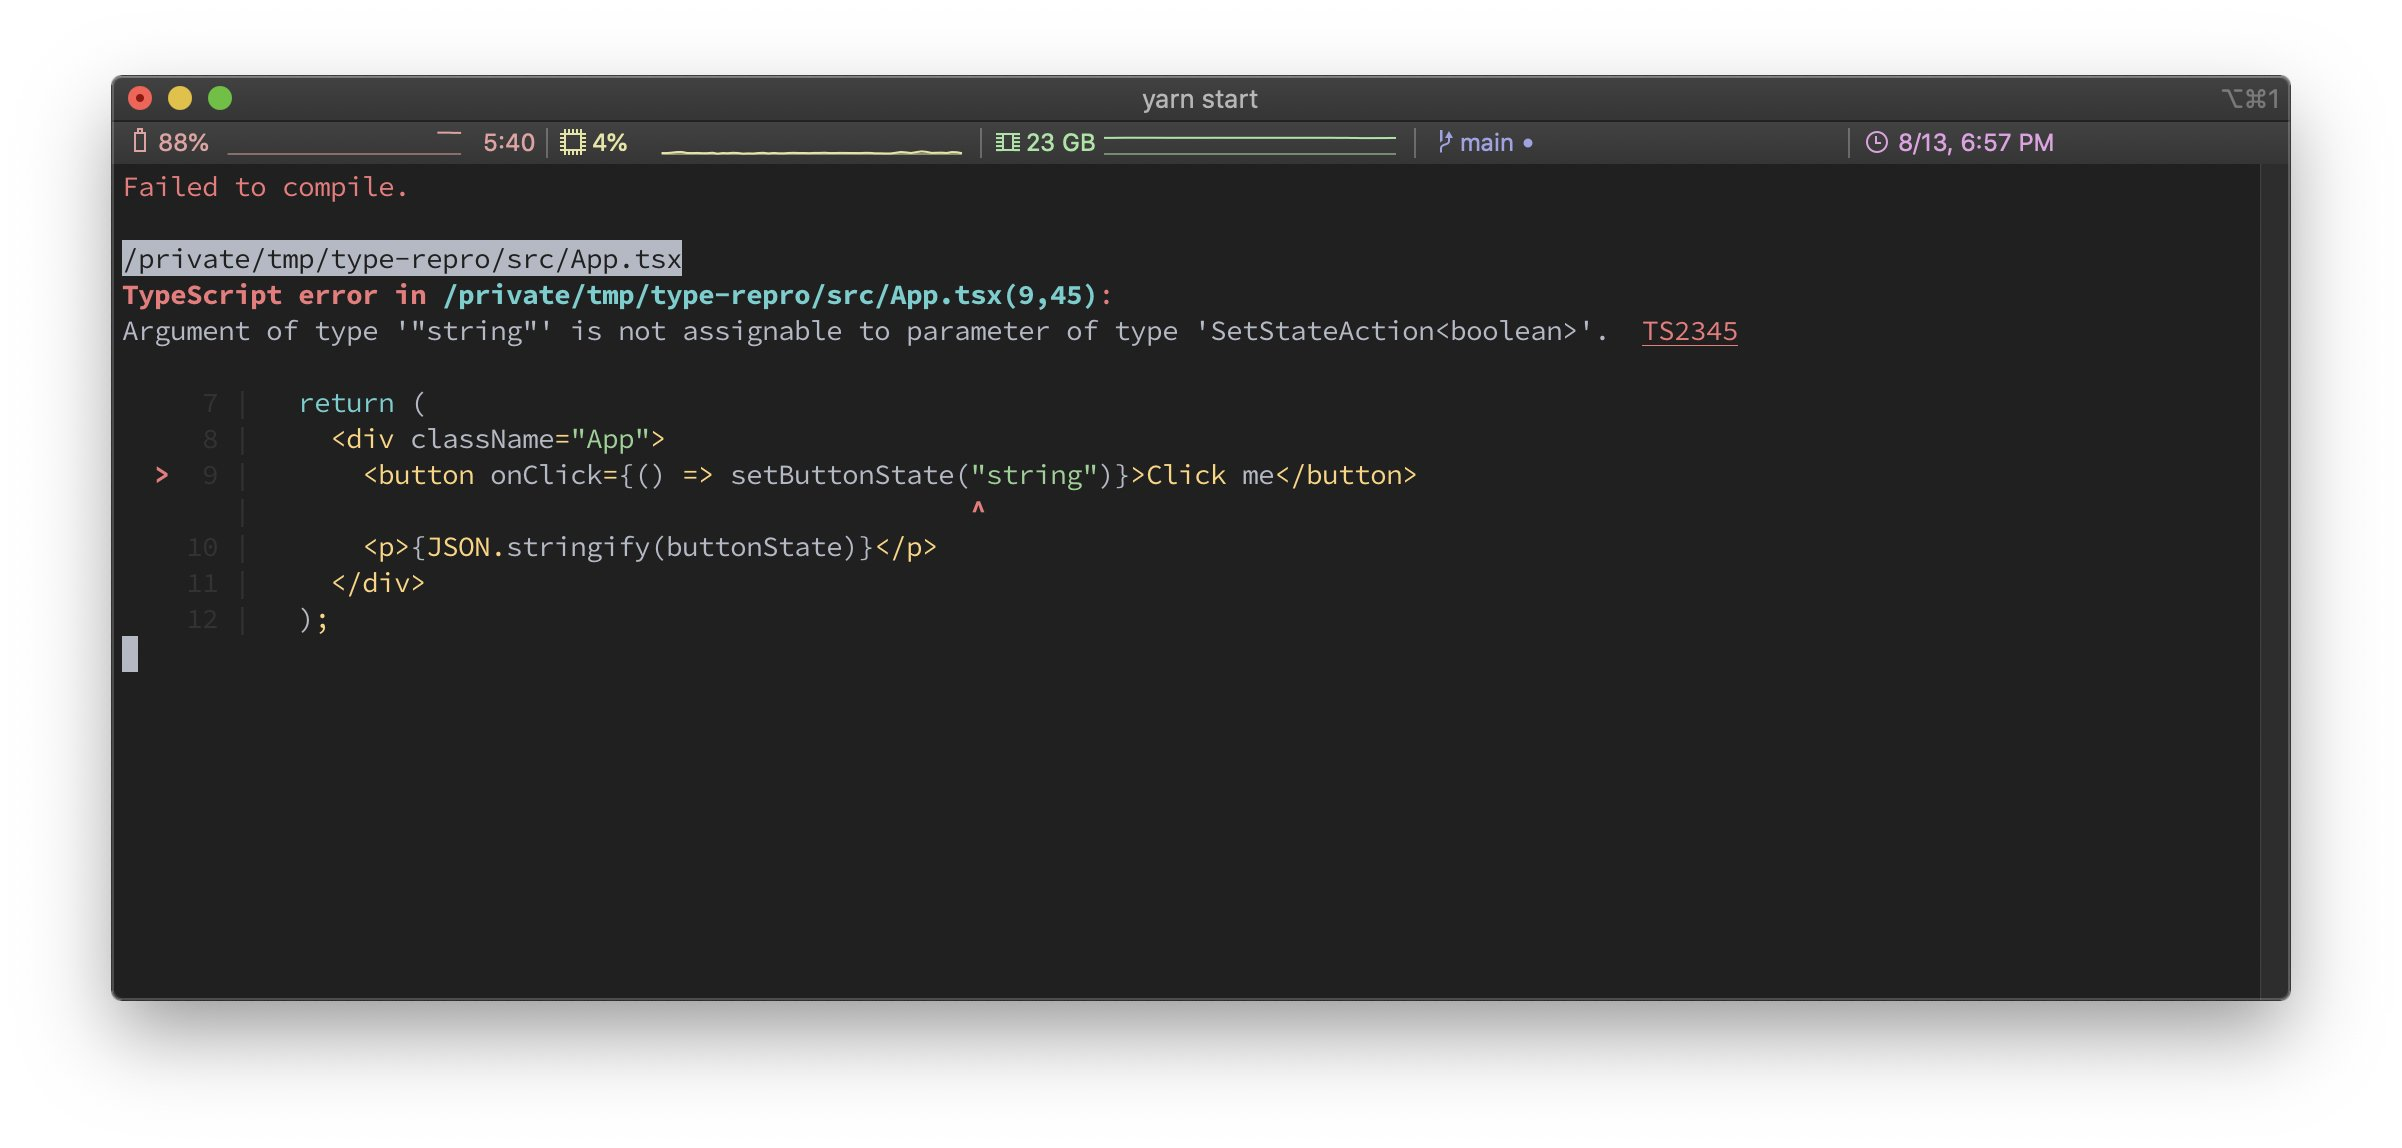
Task: Click the clock icon in status bar
Action: [1877, 142]
